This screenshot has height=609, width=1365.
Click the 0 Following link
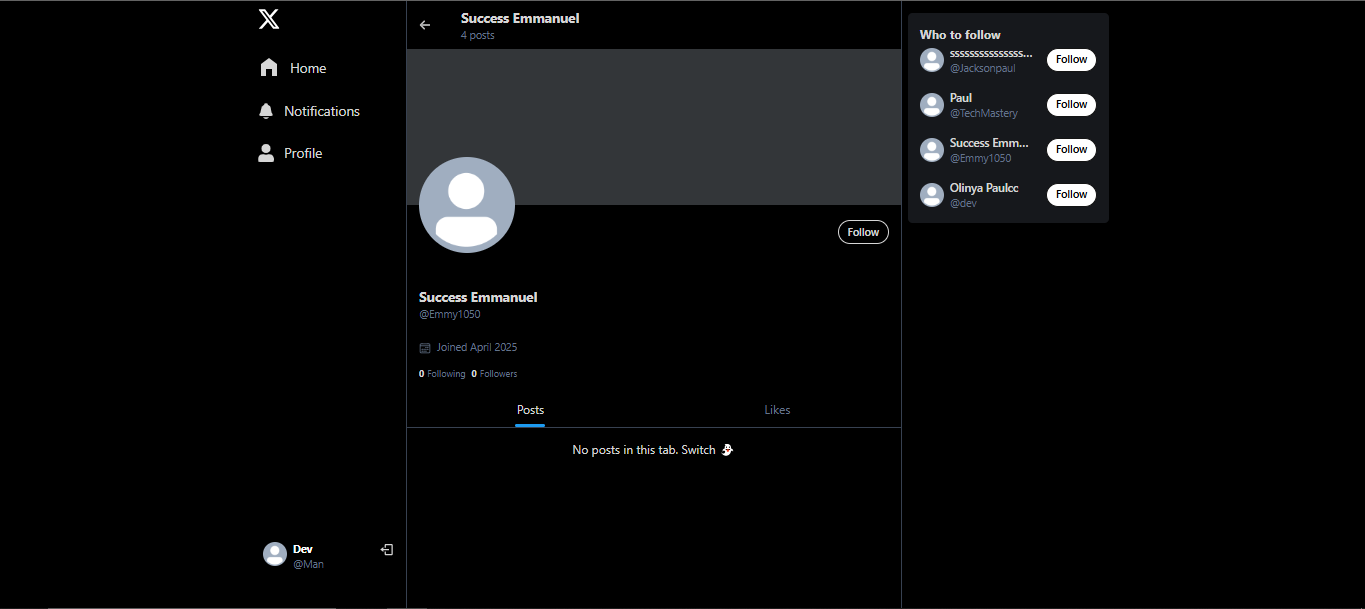coord(442,374)
